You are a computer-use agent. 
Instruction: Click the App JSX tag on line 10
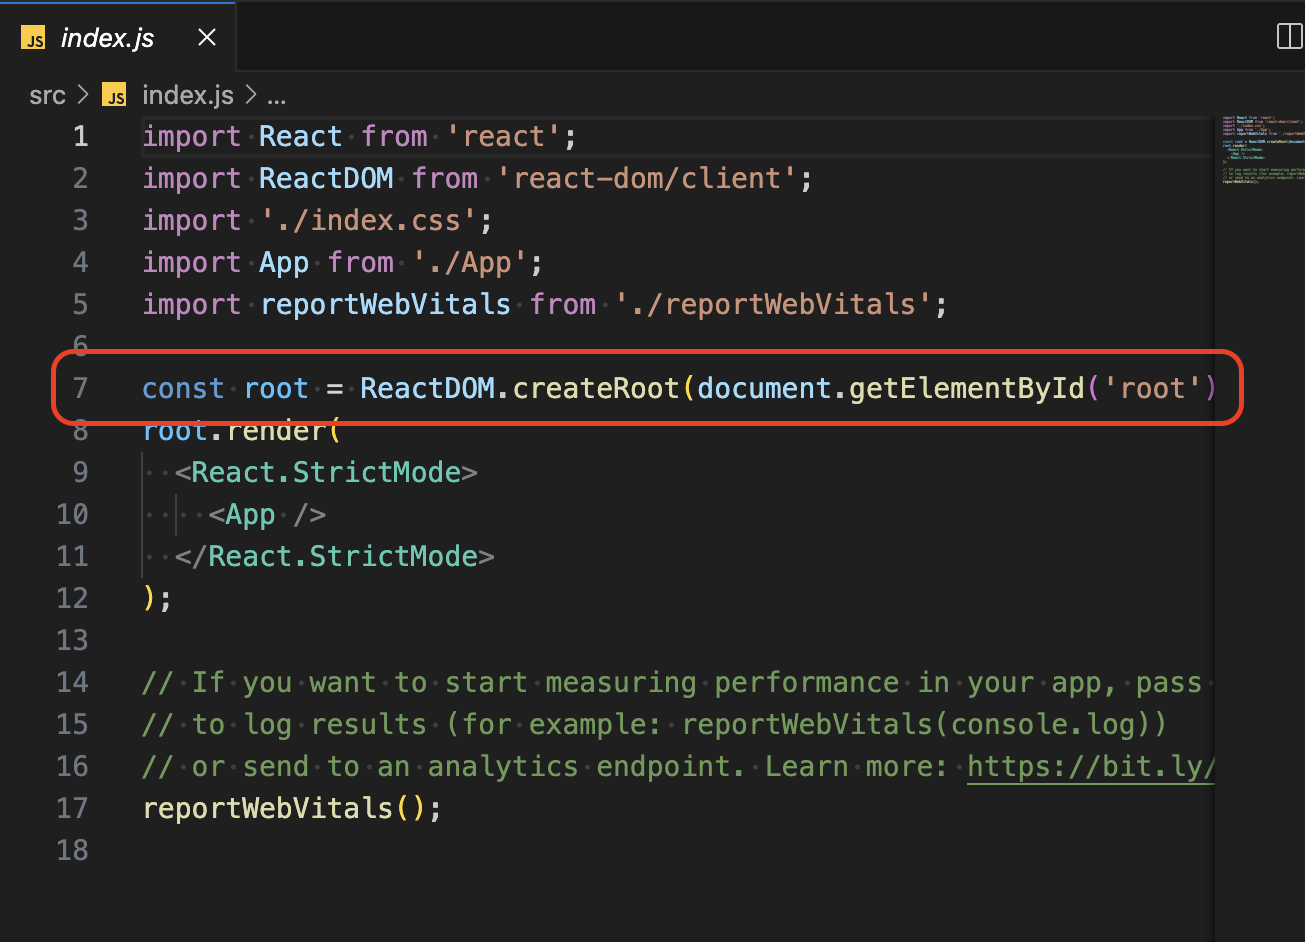point(267,515)
